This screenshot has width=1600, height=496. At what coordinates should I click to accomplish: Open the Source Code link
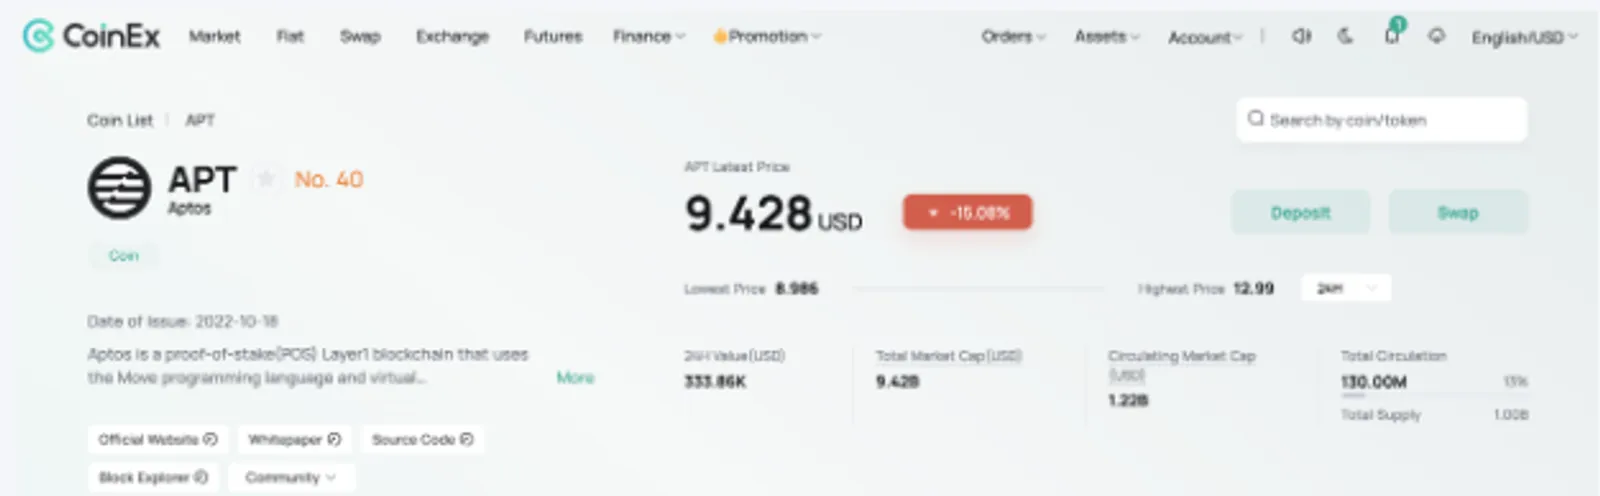point(422,440)
